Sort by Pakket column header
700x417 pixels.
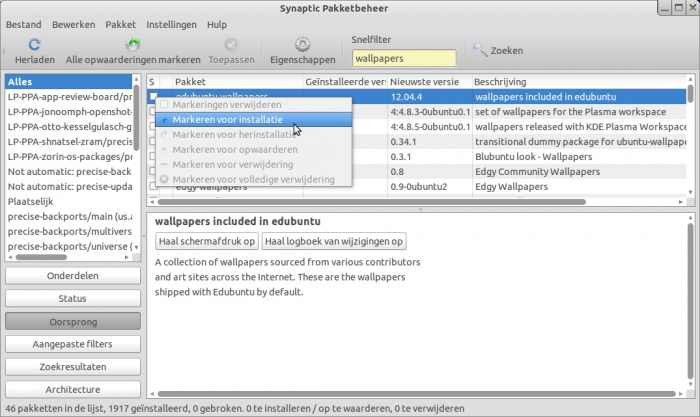click(238, 82)
